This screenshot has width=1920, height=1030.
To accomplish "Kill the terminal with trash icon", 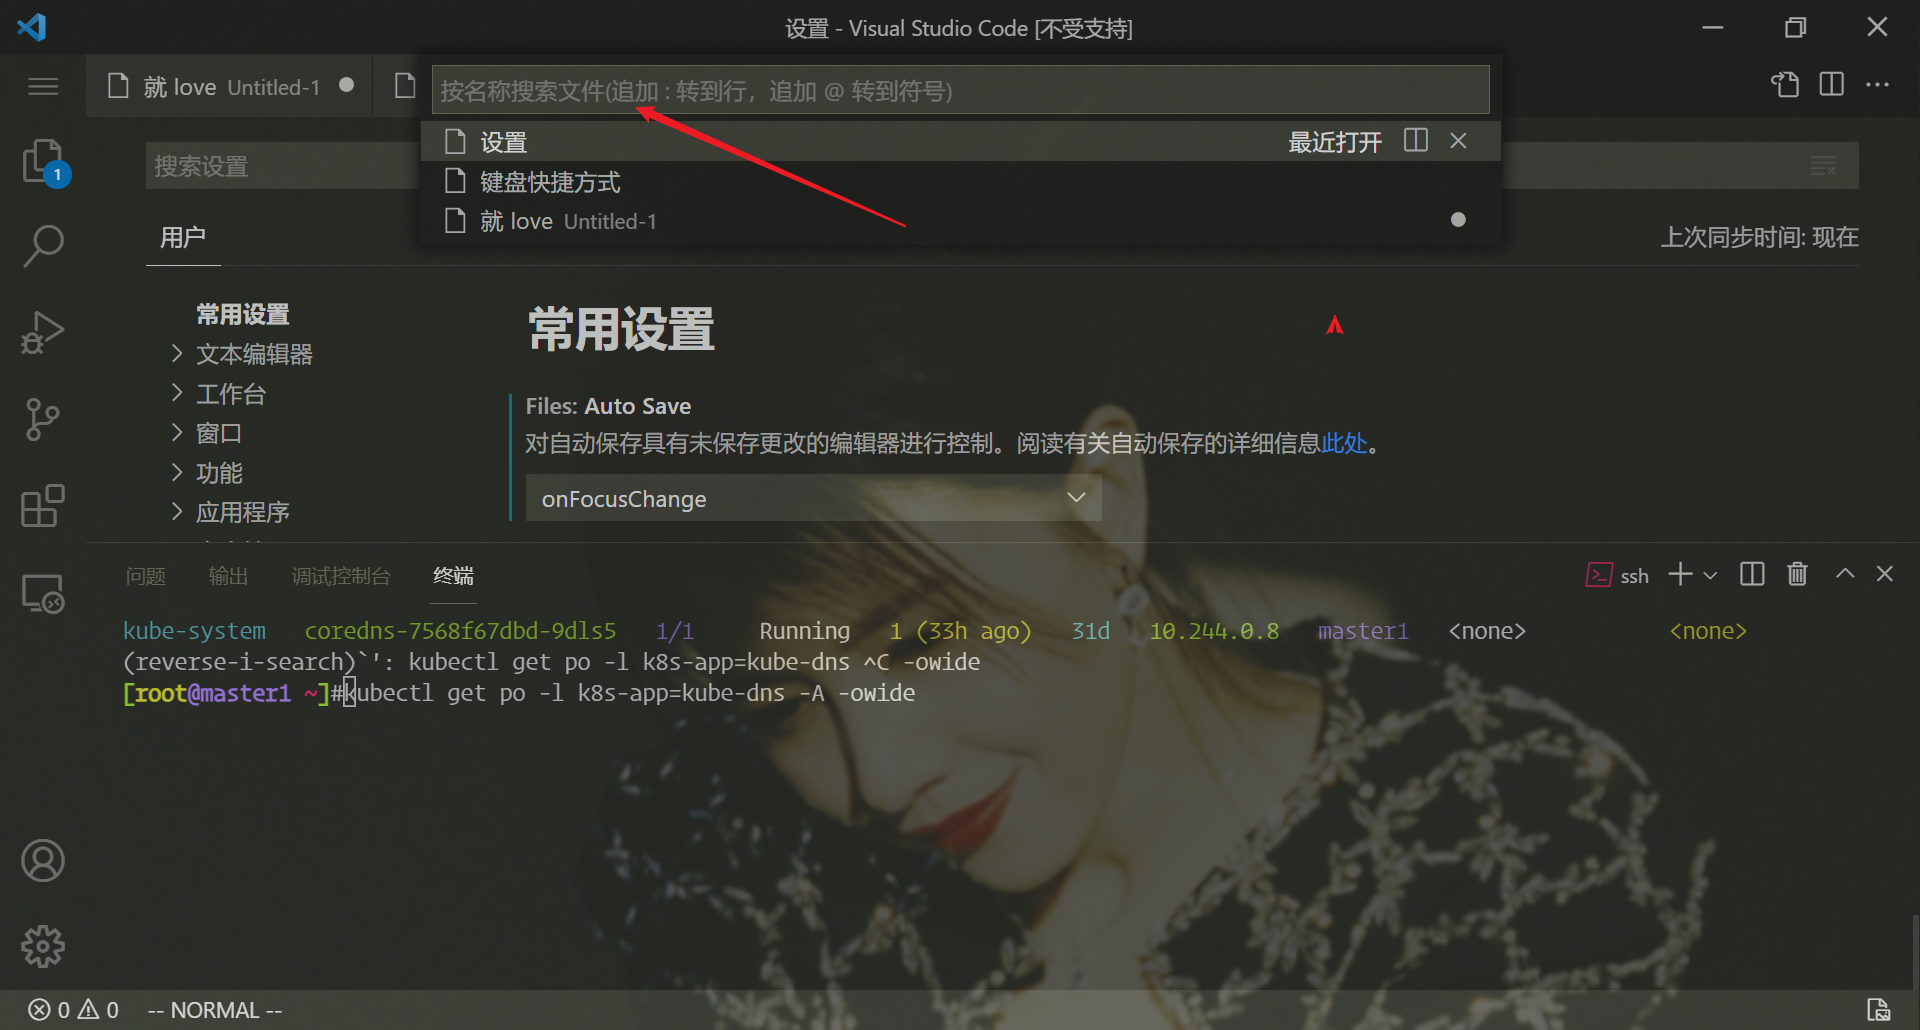I will click(x=1797, y=574).
